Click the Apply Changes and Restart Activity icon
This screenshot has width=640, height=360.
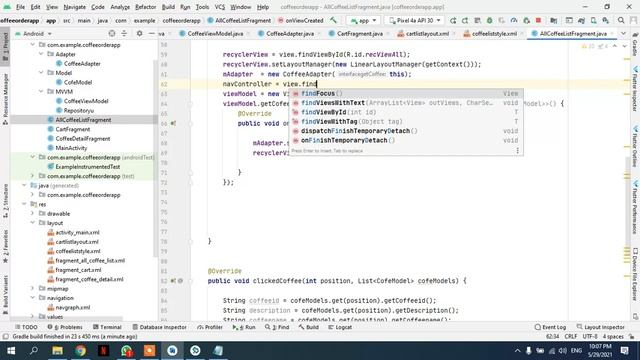pos(465,20)
